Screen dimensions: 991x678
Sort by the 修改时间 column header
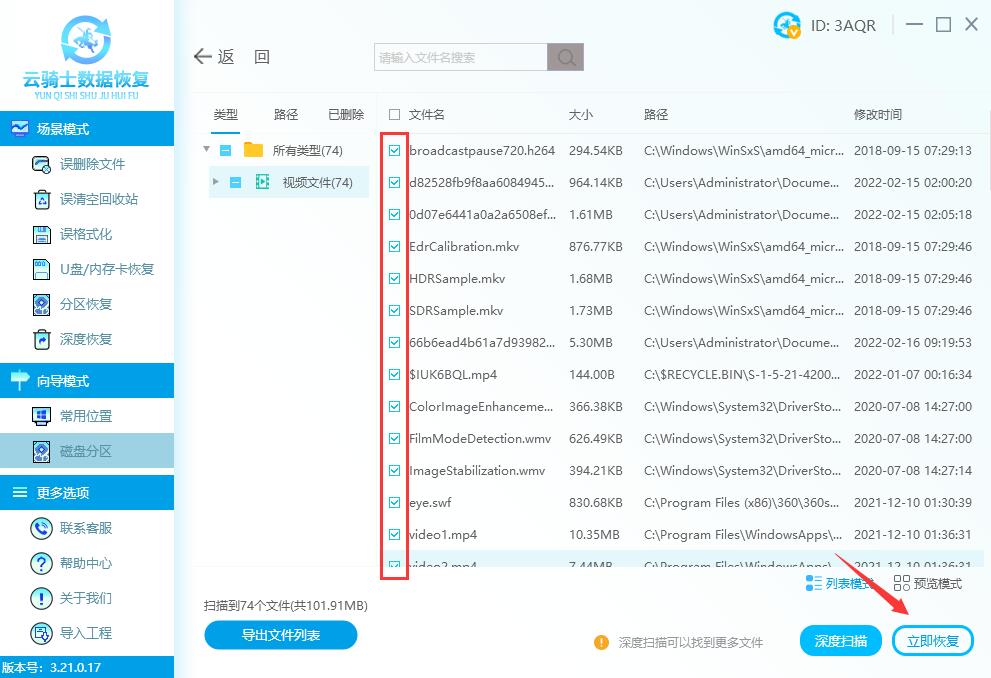[x=878, y=114]
